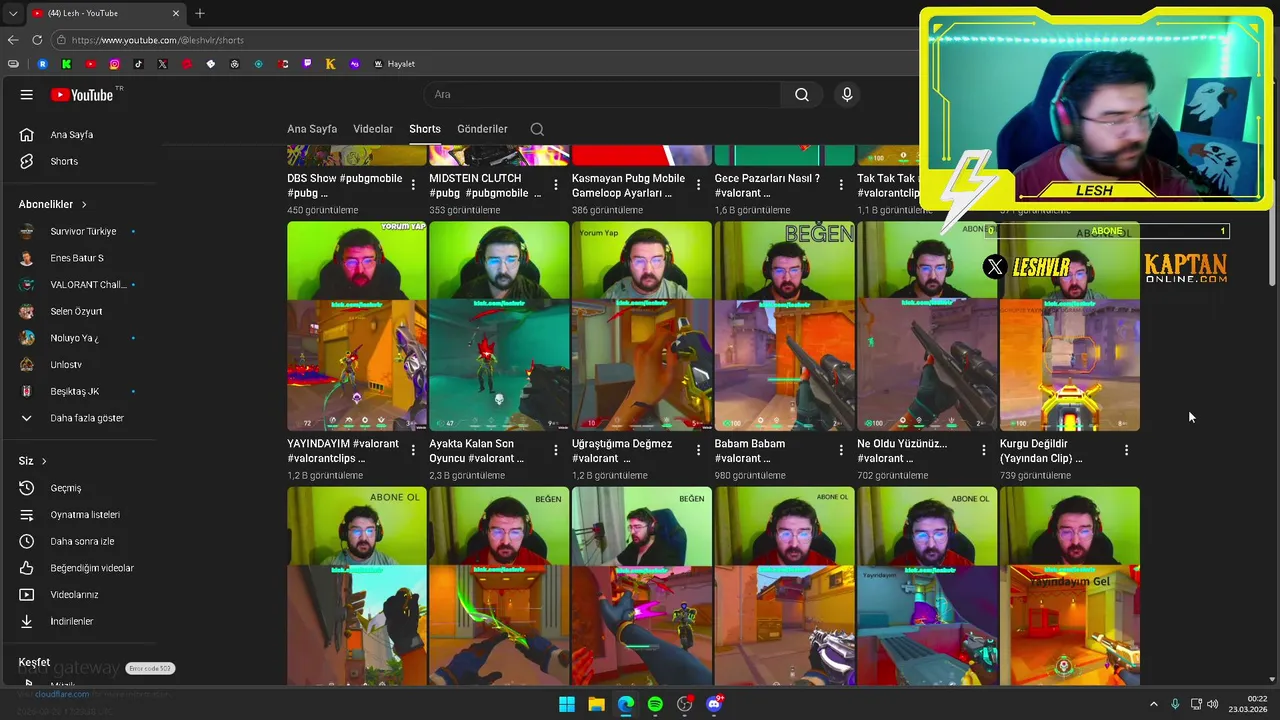Switch to Ana Sayfa channel tab
1280x720 pixels.
click(x=312, y=129)
